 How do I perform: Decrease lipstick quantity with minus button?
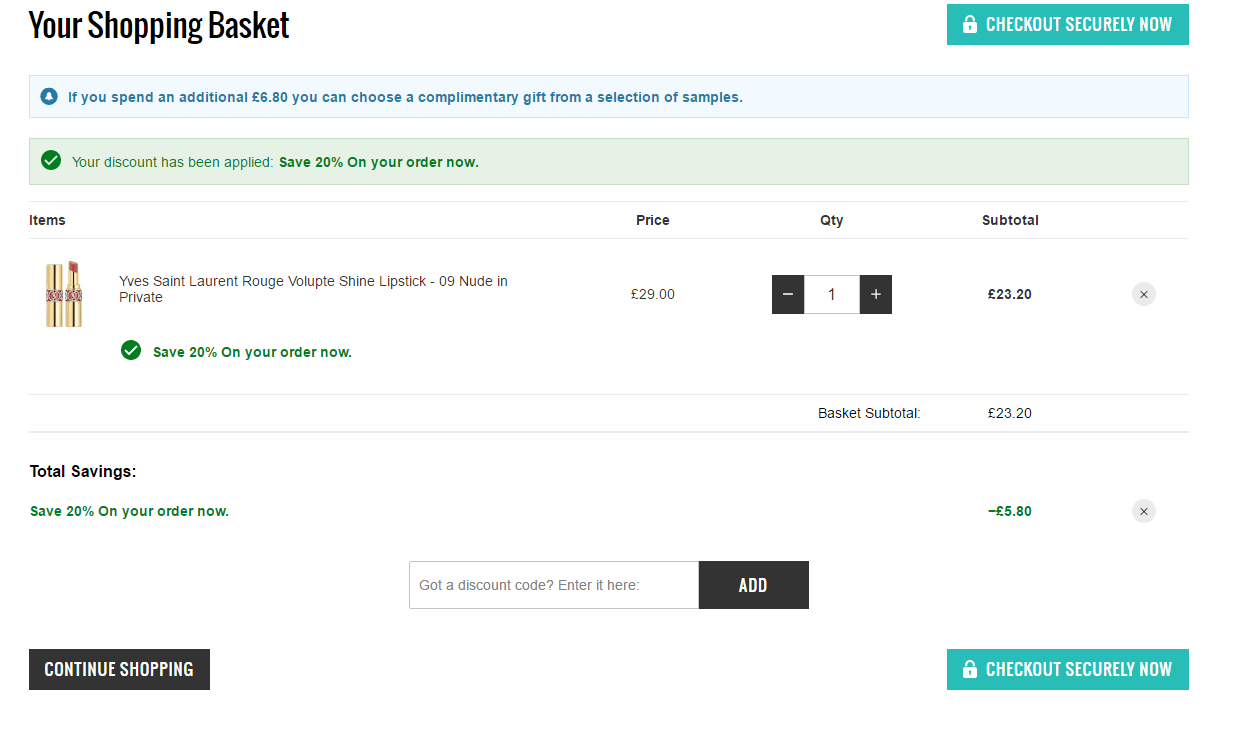(x=788, y=294)
